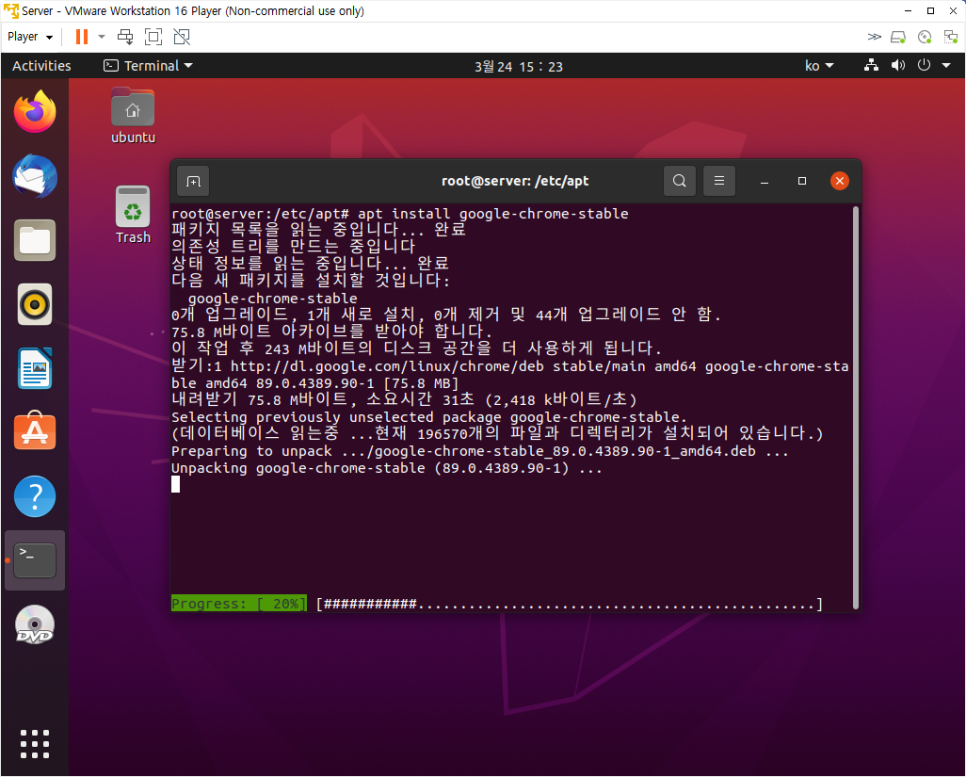
Task: Enter VMware full screen mode
Action: (153, 37)
